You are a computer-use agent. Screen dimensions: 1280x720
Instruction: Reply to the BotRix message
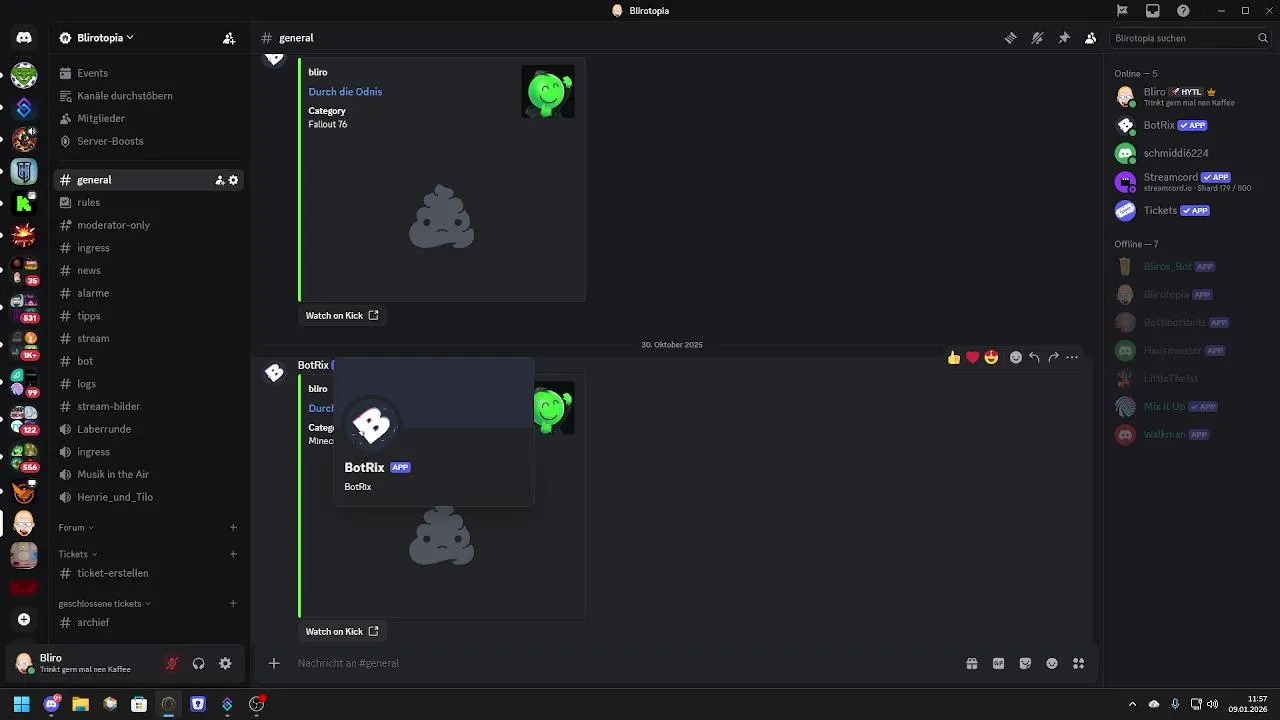point(1034,357)
